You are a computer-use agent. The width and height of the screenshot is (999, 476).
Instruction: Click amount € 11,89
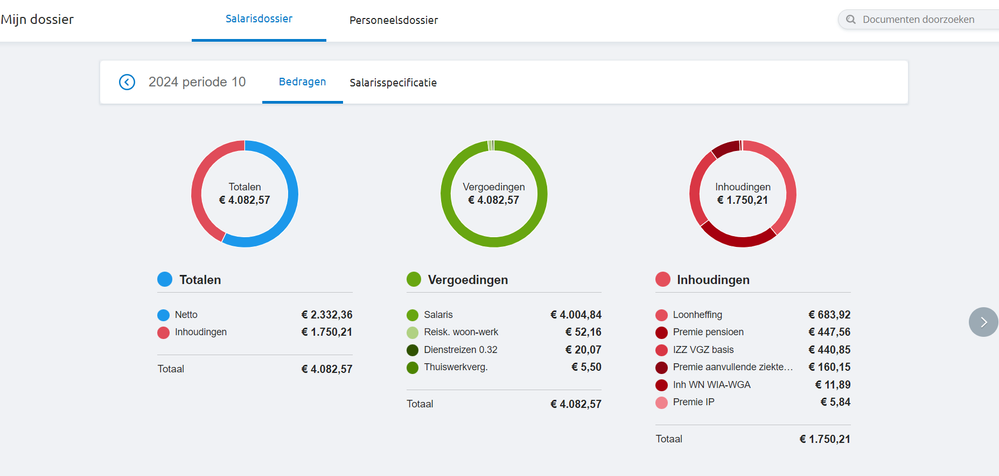pyautogui.click(x=833, y=385)
